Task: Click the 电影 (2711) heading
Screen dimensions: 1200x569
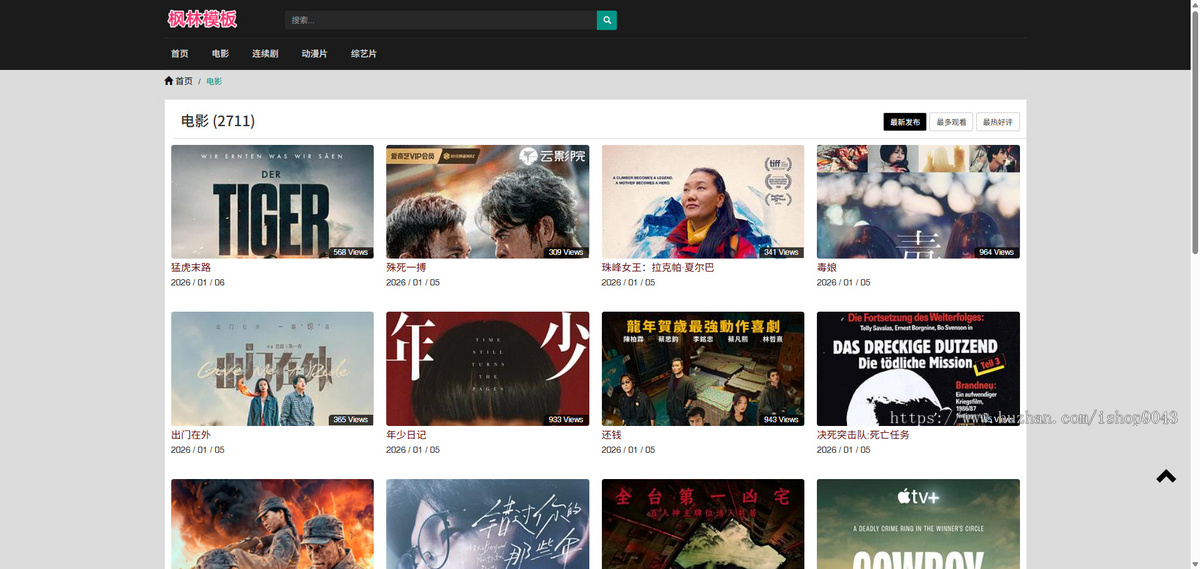Action: tap(218, 121)
